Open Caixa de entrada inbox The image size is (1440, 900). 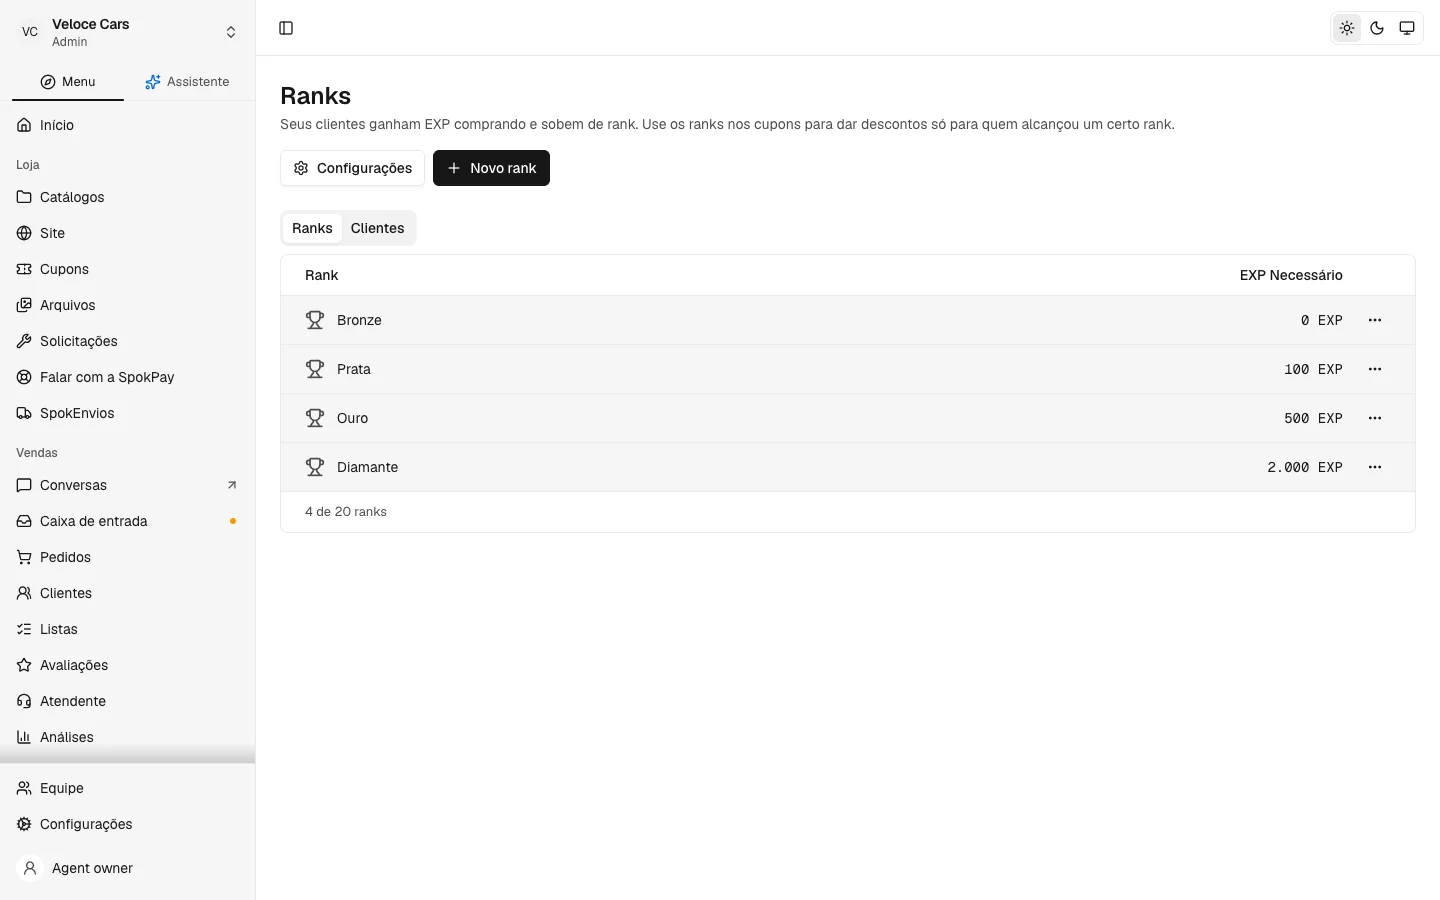point(128,521)
